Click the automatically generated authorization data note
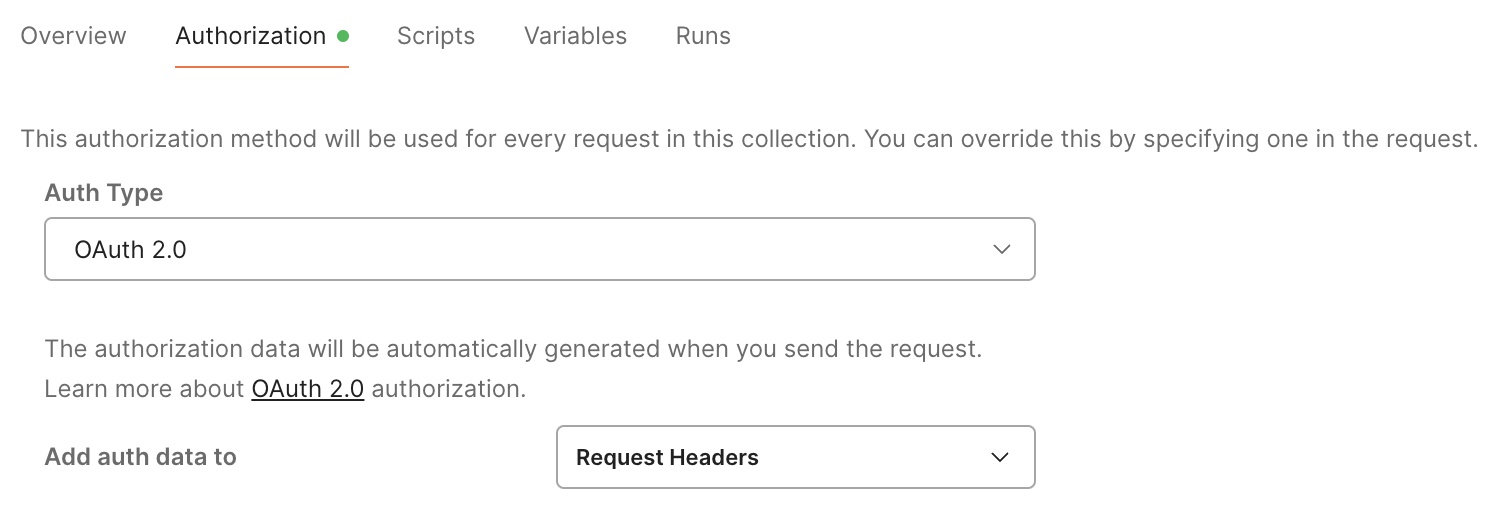1510x510 pixels. click(514, 350)
